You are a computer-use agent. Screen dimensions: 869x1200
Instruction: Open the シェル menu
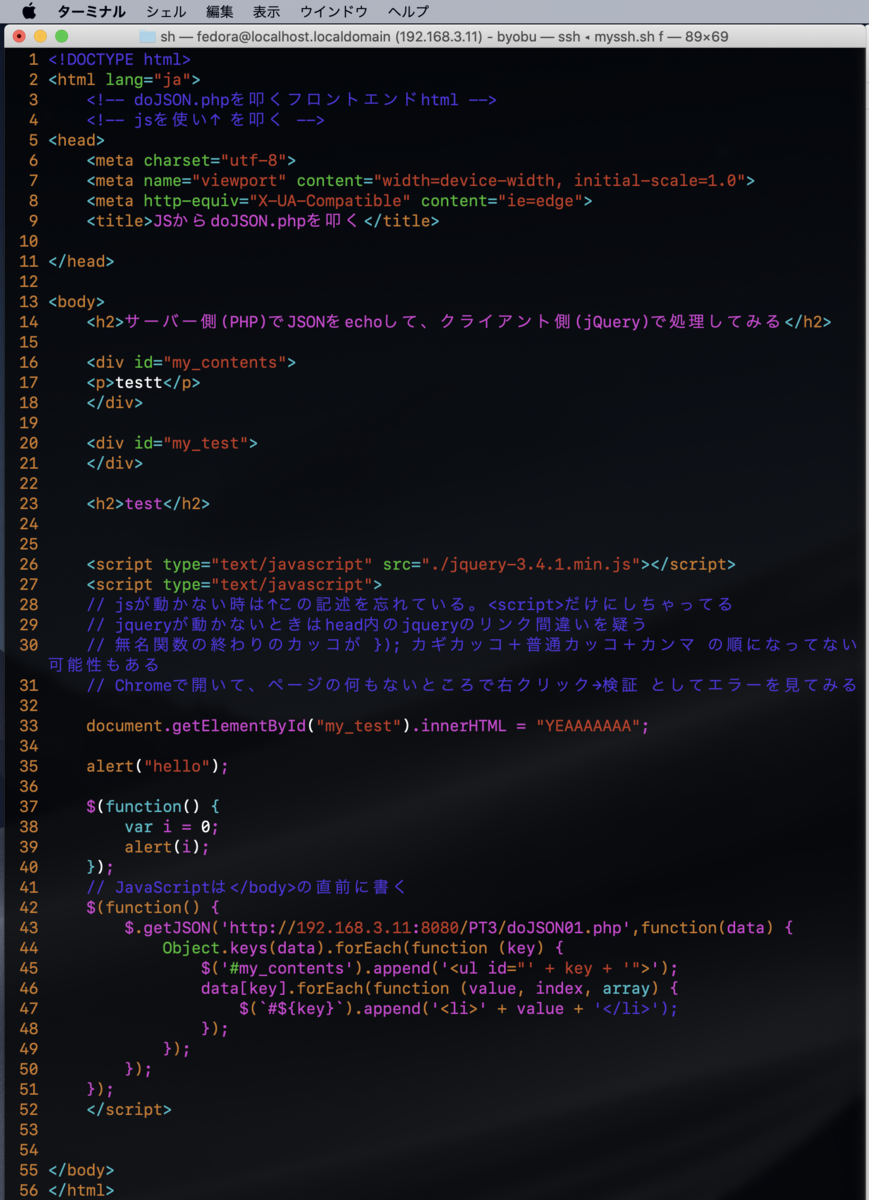(x=166, y=12)
